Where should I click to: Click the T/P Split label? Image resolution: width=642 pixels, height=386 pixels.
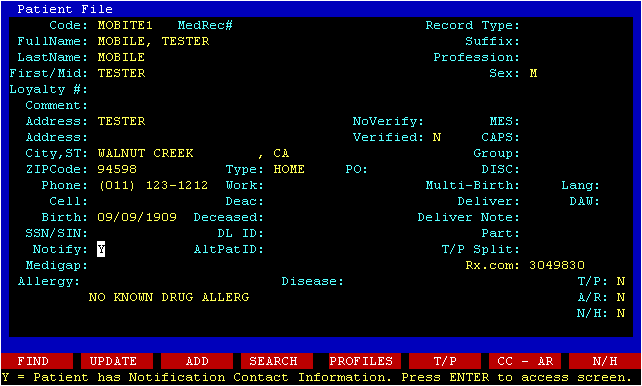click(x=481, y=249)
